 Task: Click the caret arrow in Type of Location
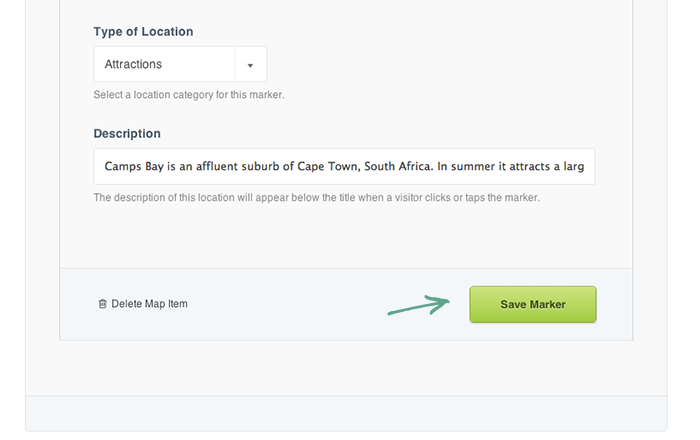[250, 65]
